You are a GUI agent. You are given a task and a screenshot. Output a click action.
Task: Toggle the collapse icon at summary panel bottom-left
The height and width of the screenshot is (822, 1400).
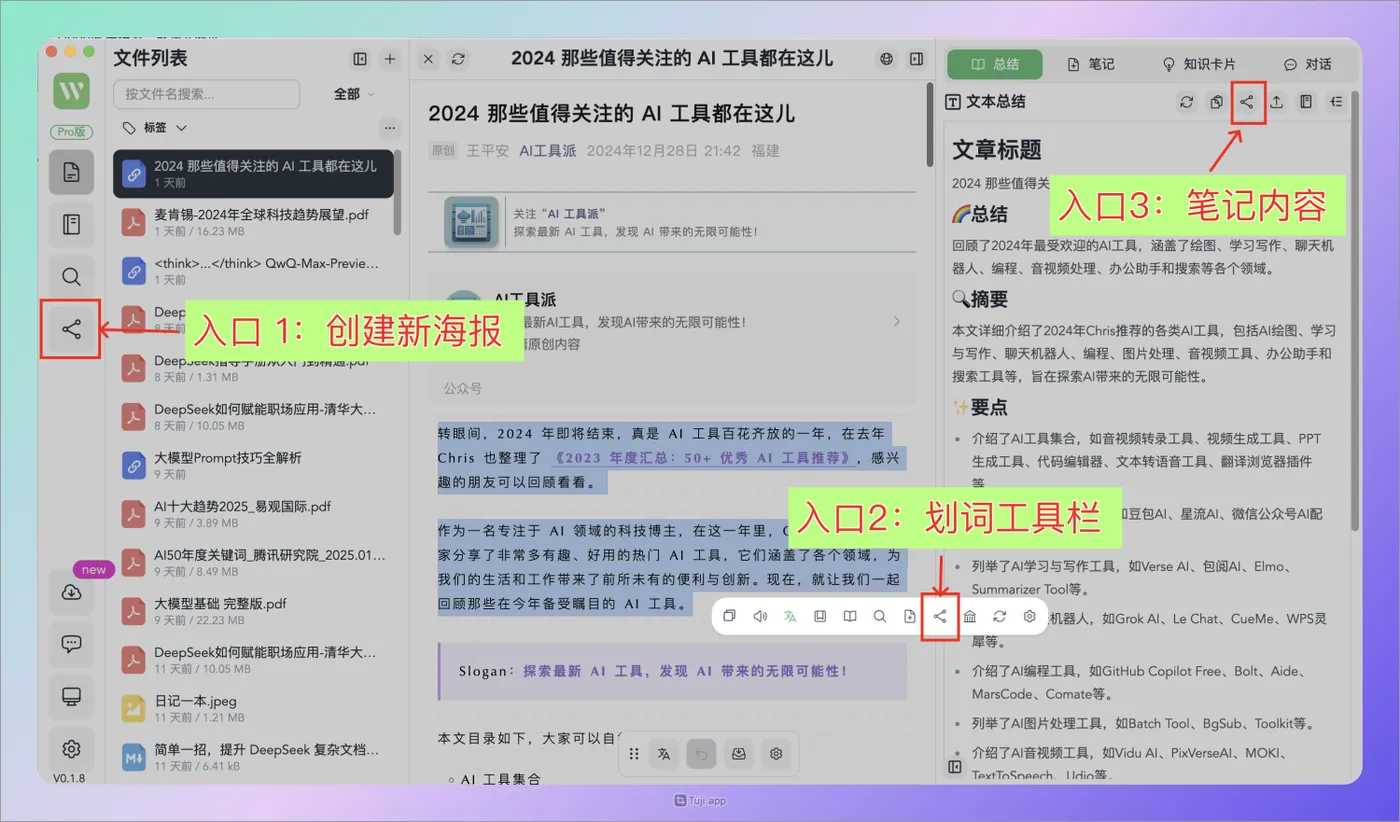coord(955,767)
